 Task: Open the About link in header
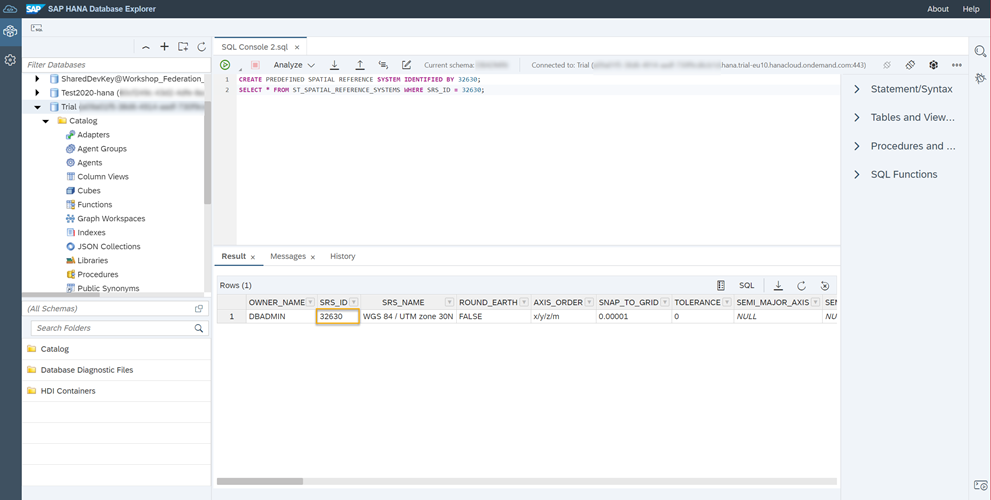[938, 9]
